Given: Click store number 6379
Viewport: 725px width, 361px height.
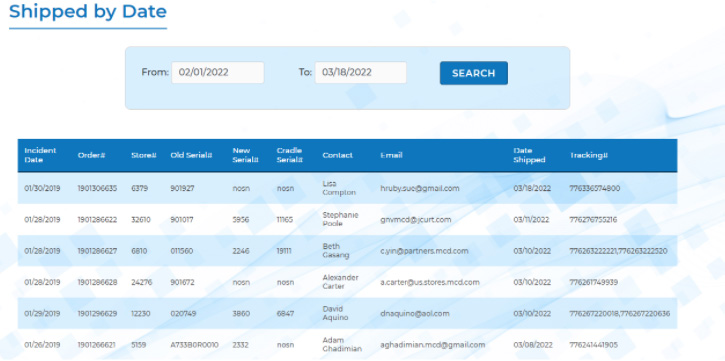Looking at the screenshot, I should pyautogui.click(x=140, y=188).
